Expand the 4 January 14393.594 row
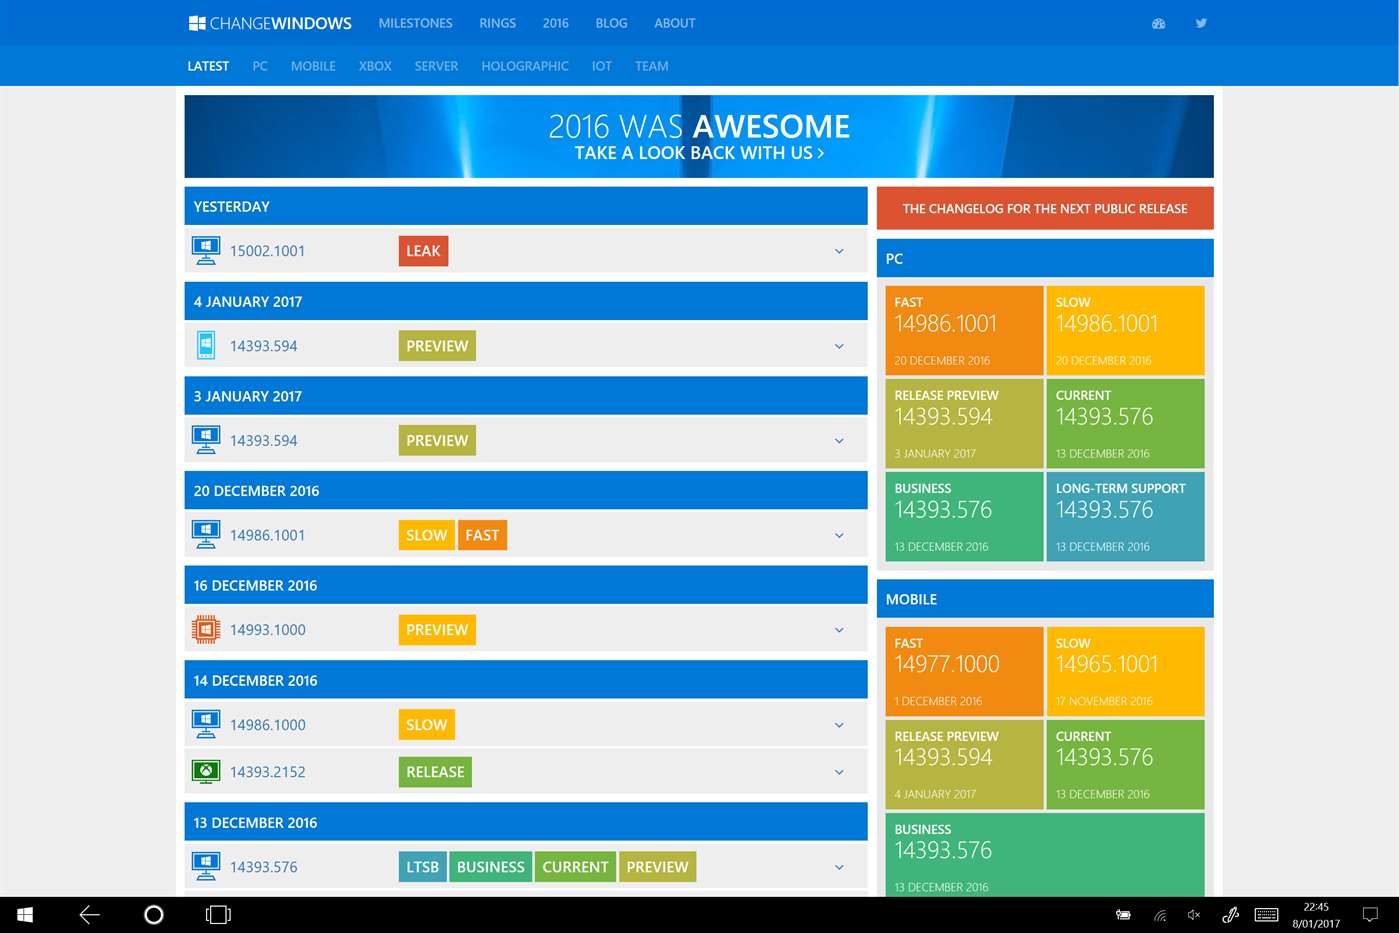Image resolution: width=1399 pixels, height=933 pixels. coord(839,346)
